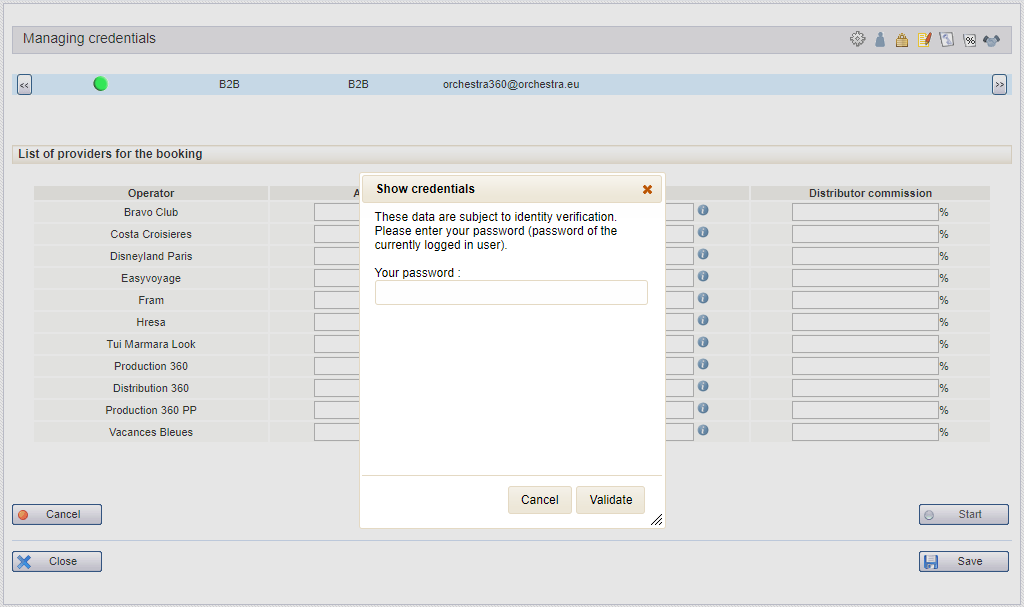1024x607 pixels.
Task: Click the percent commission icon
Action: (x=969, y=40)
